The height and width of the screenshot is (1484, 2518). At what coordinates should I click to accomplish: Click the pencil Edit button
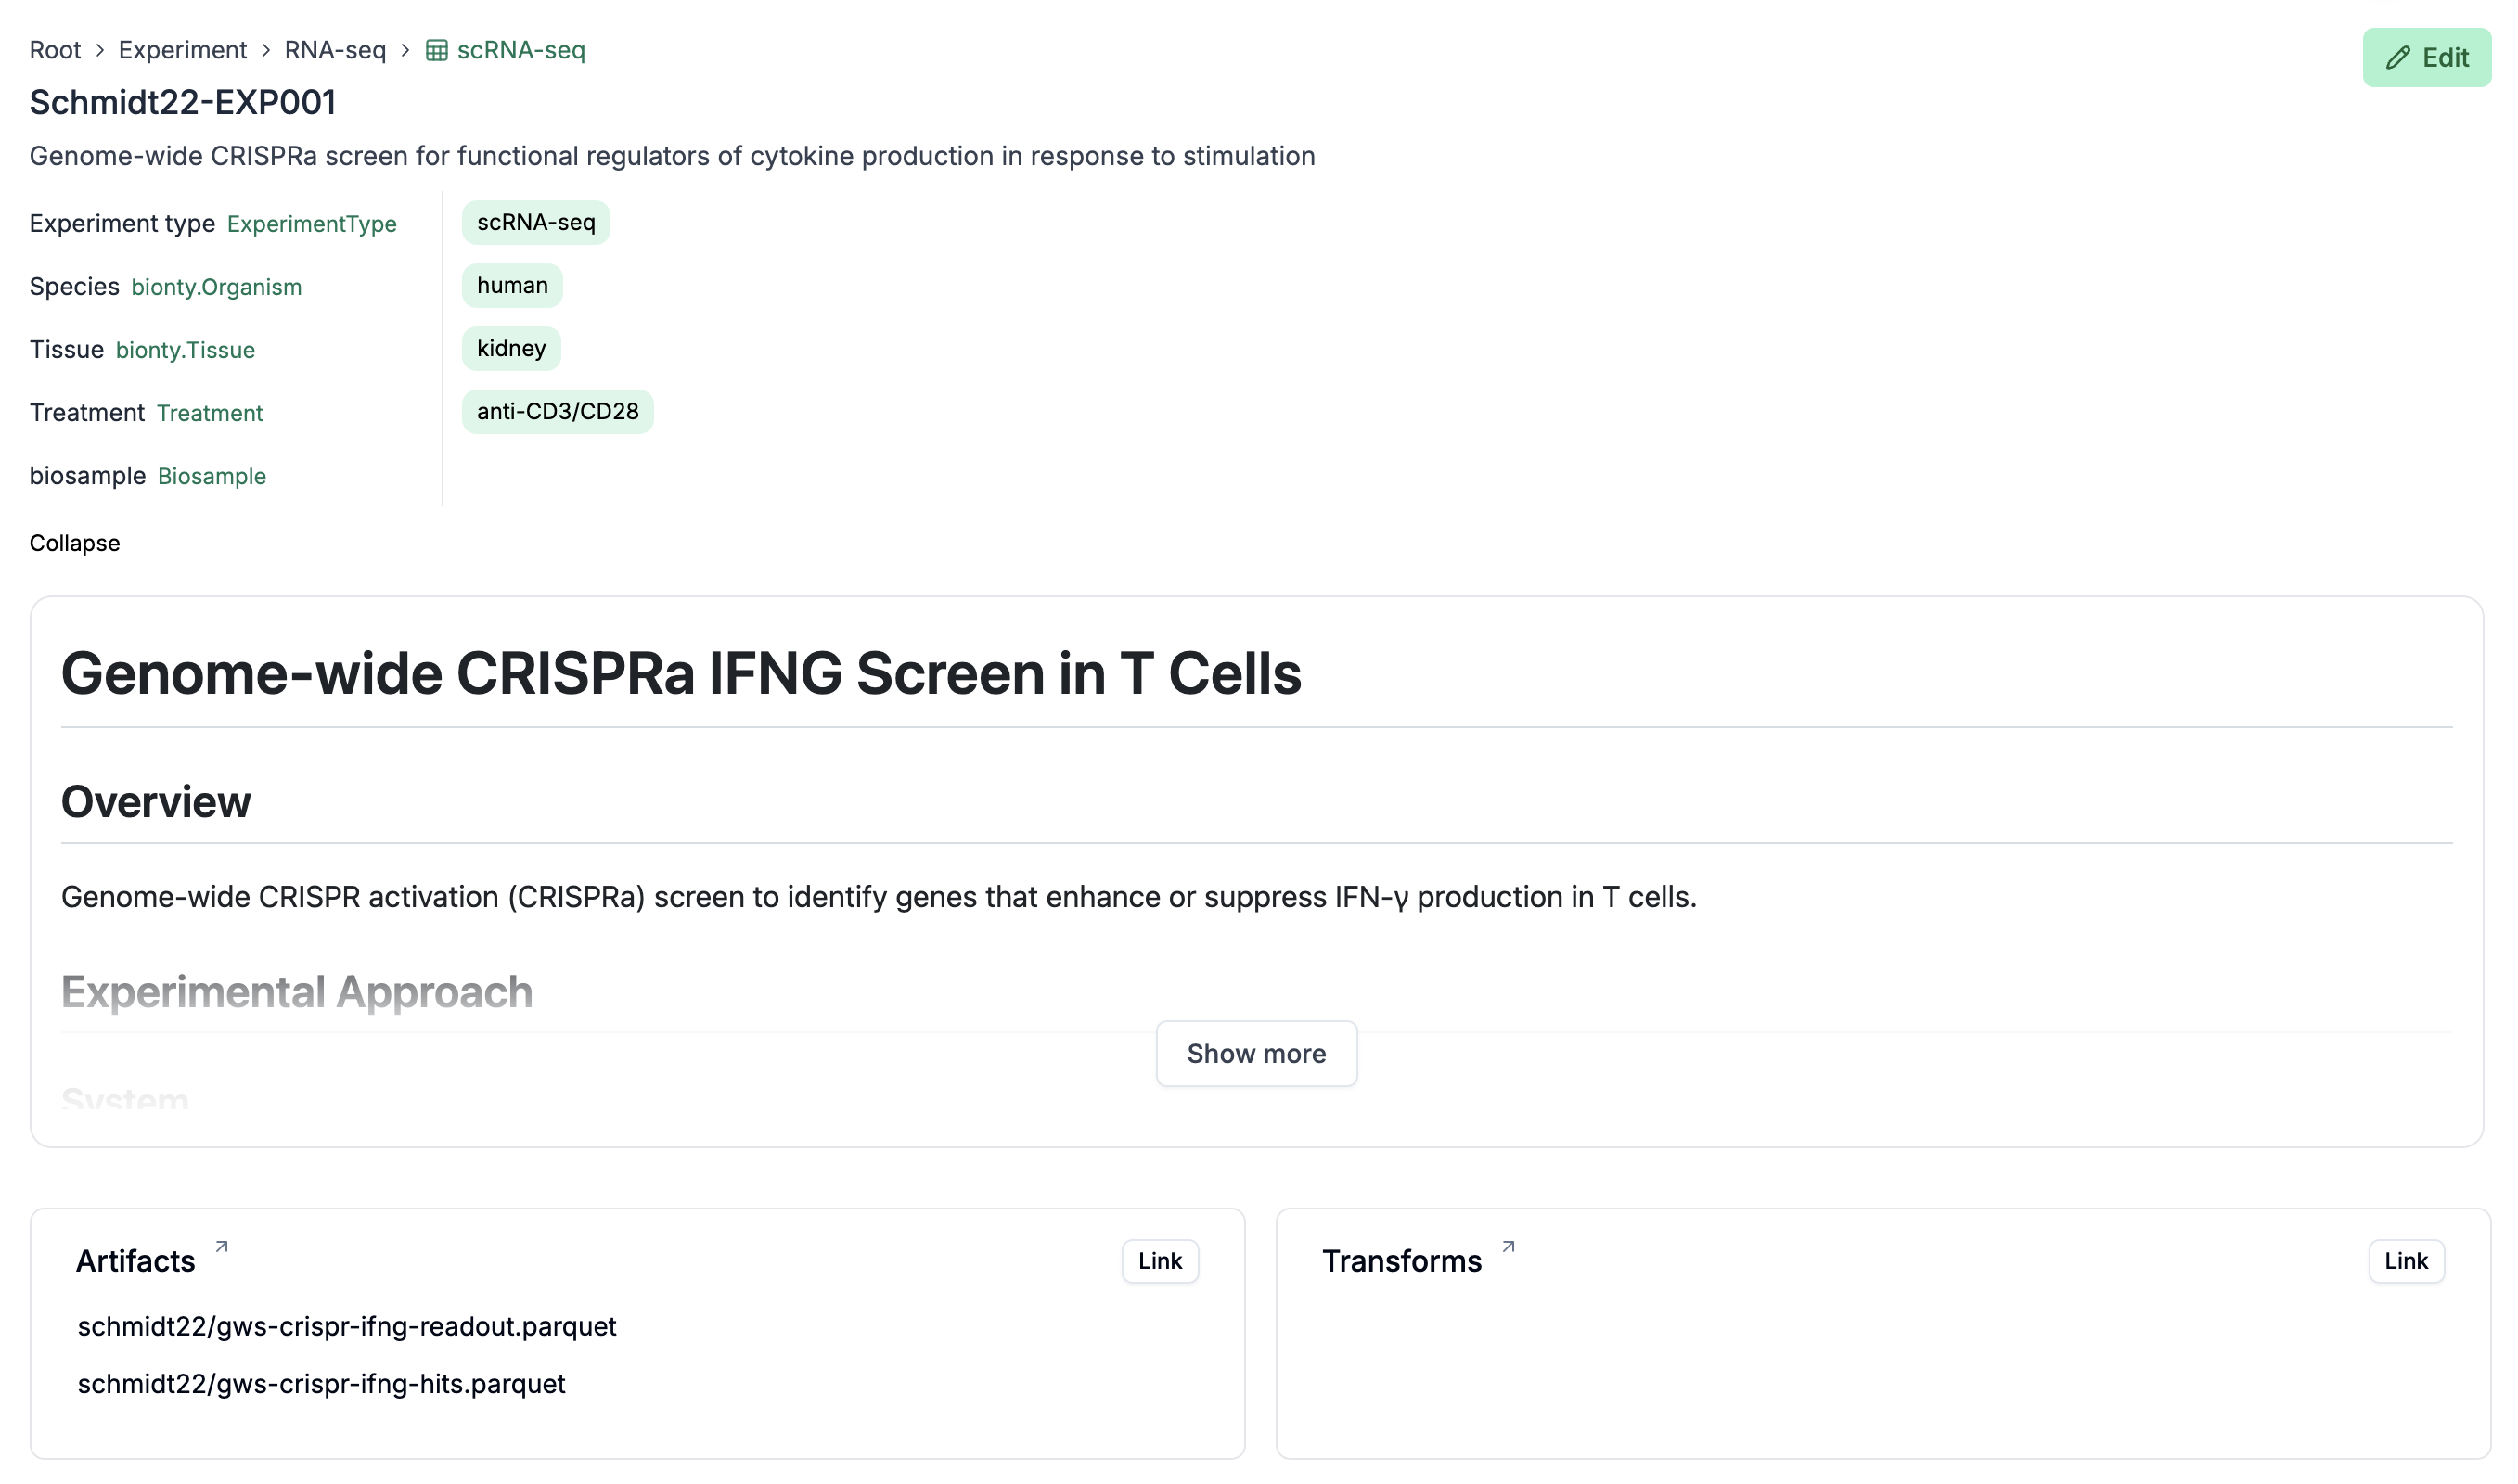pyautogui.click(x=2425, y=58)
